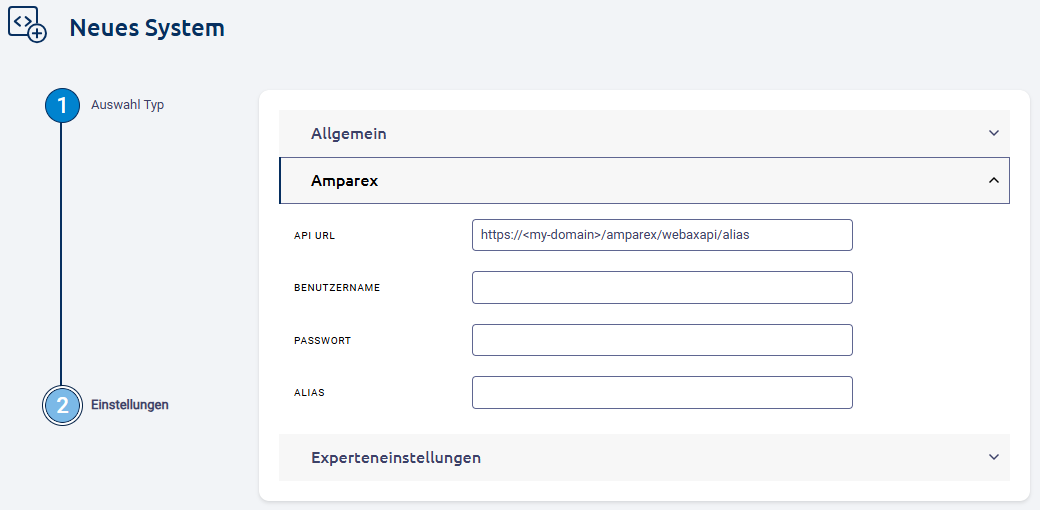Collapse Amparex using its up chevron

993,181
